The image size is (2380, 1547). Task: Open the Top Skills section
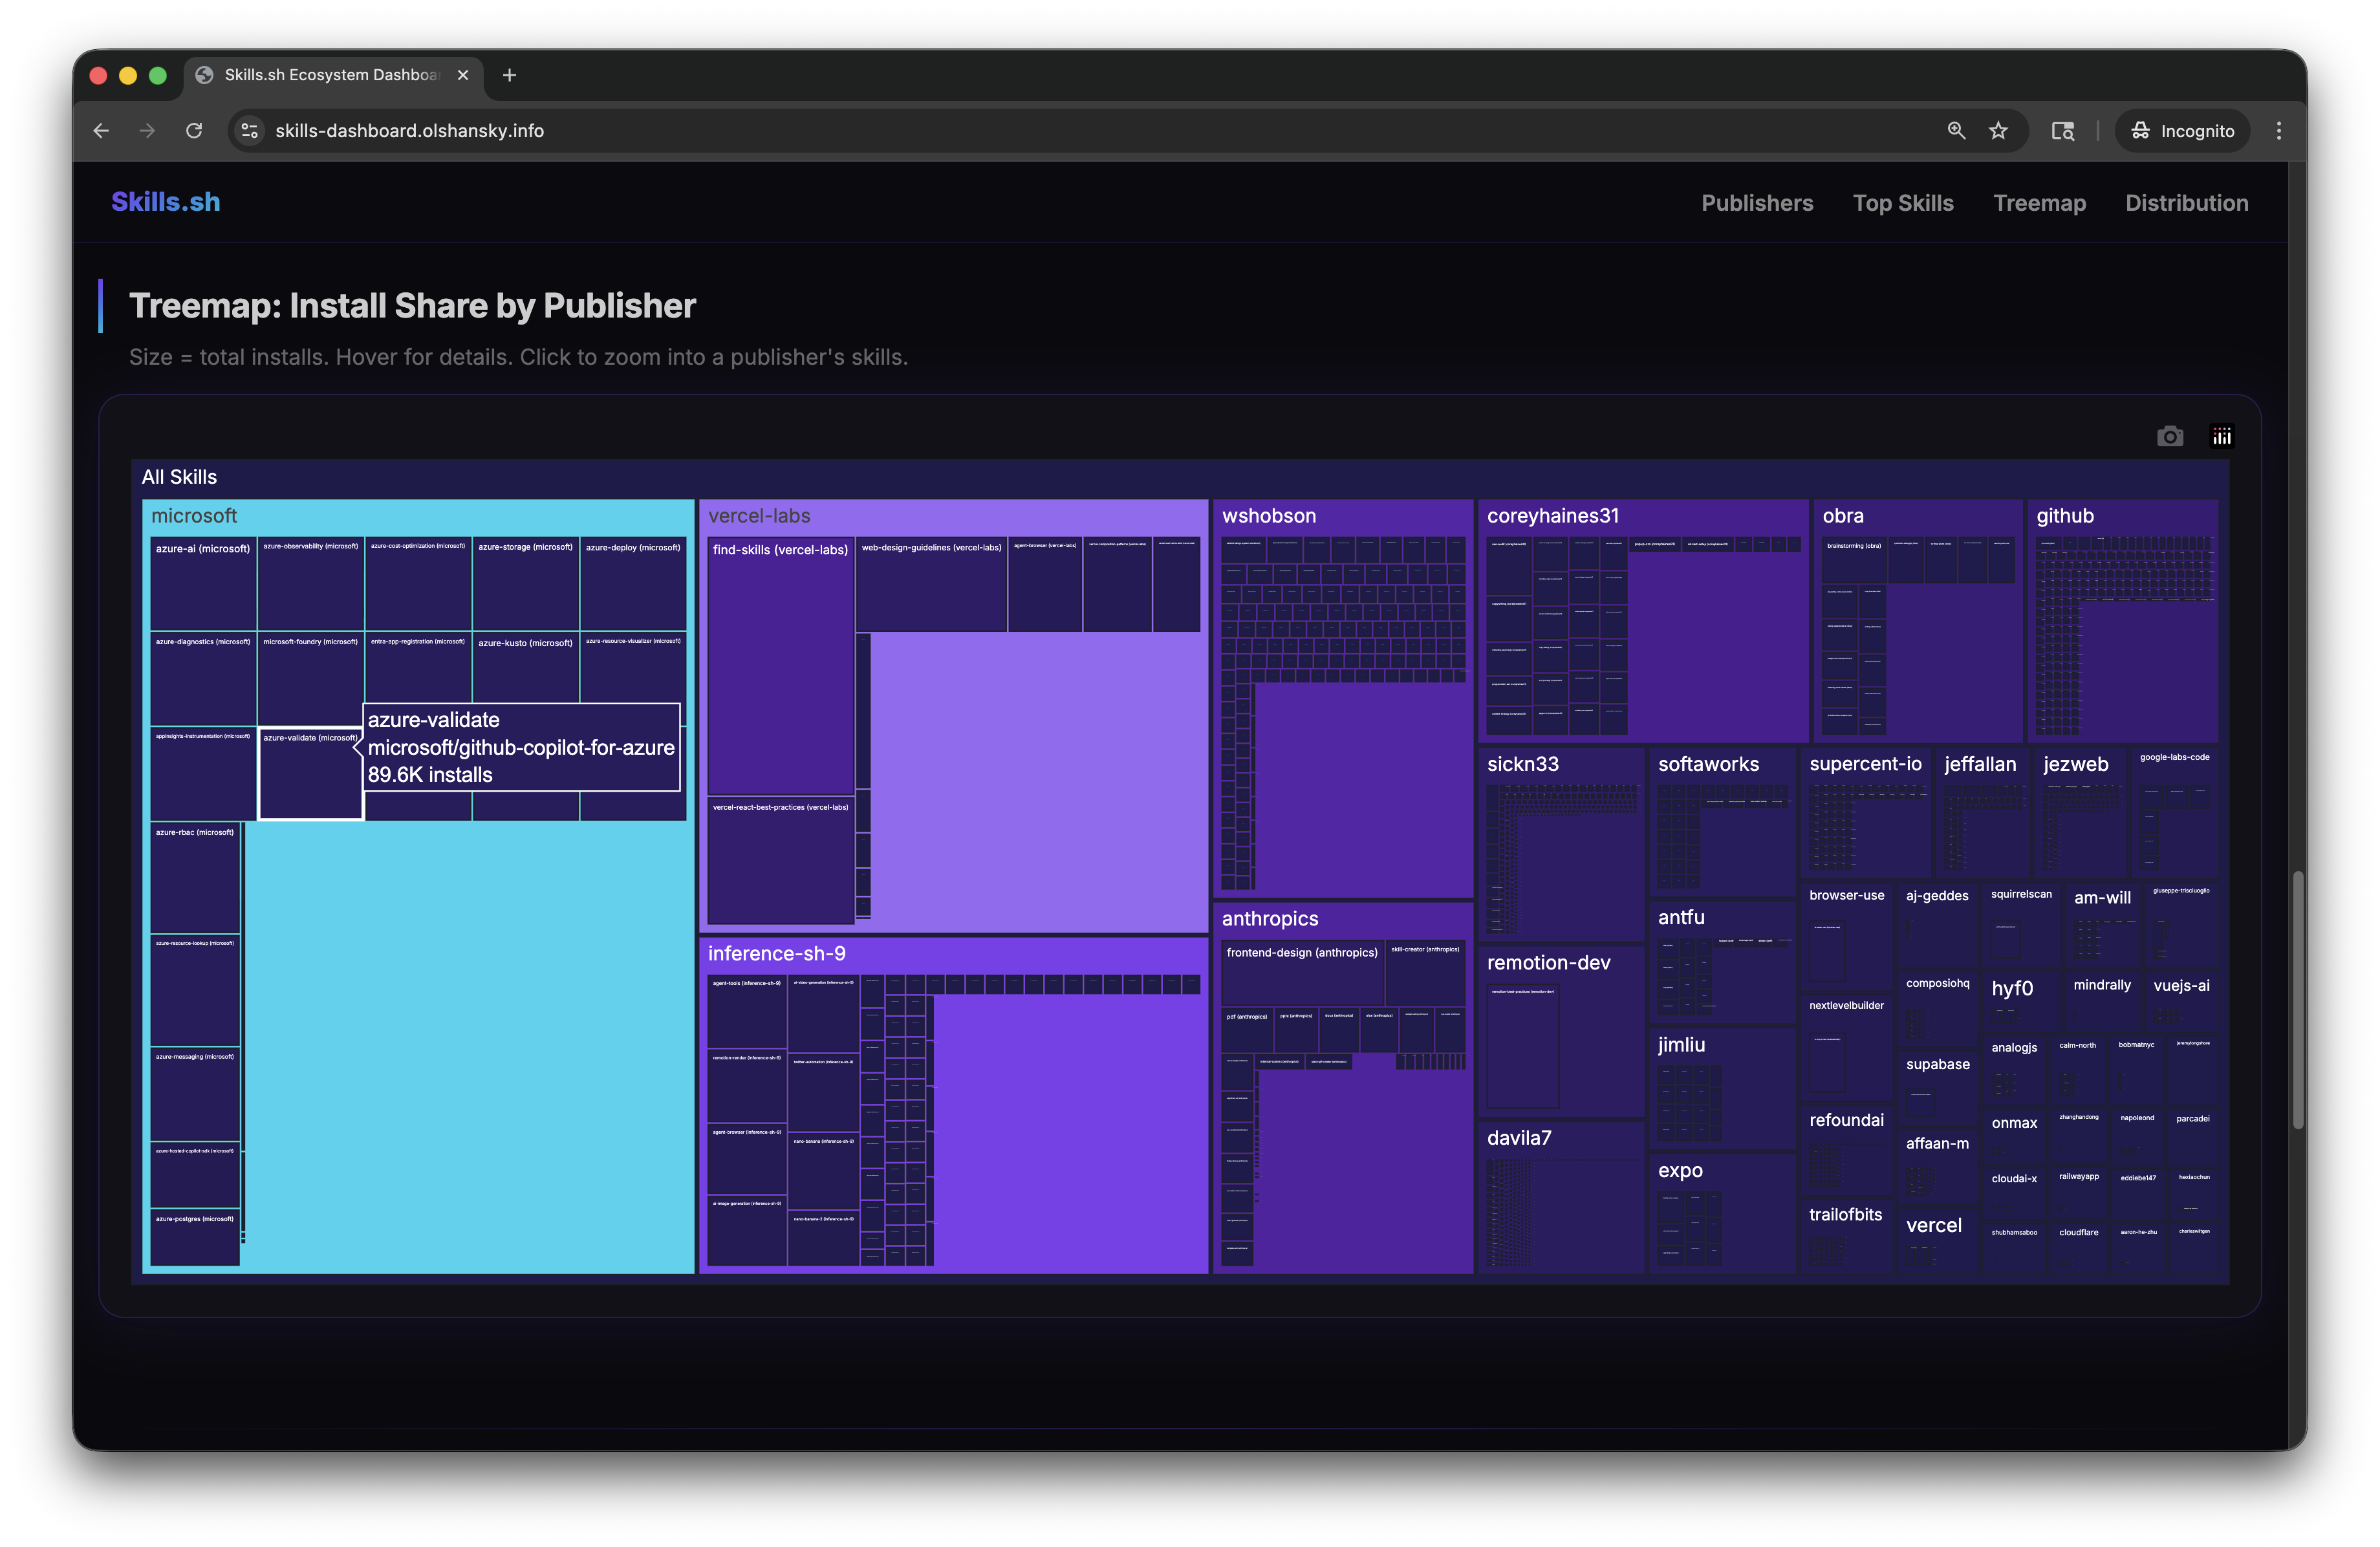[x=1903, y=202]
